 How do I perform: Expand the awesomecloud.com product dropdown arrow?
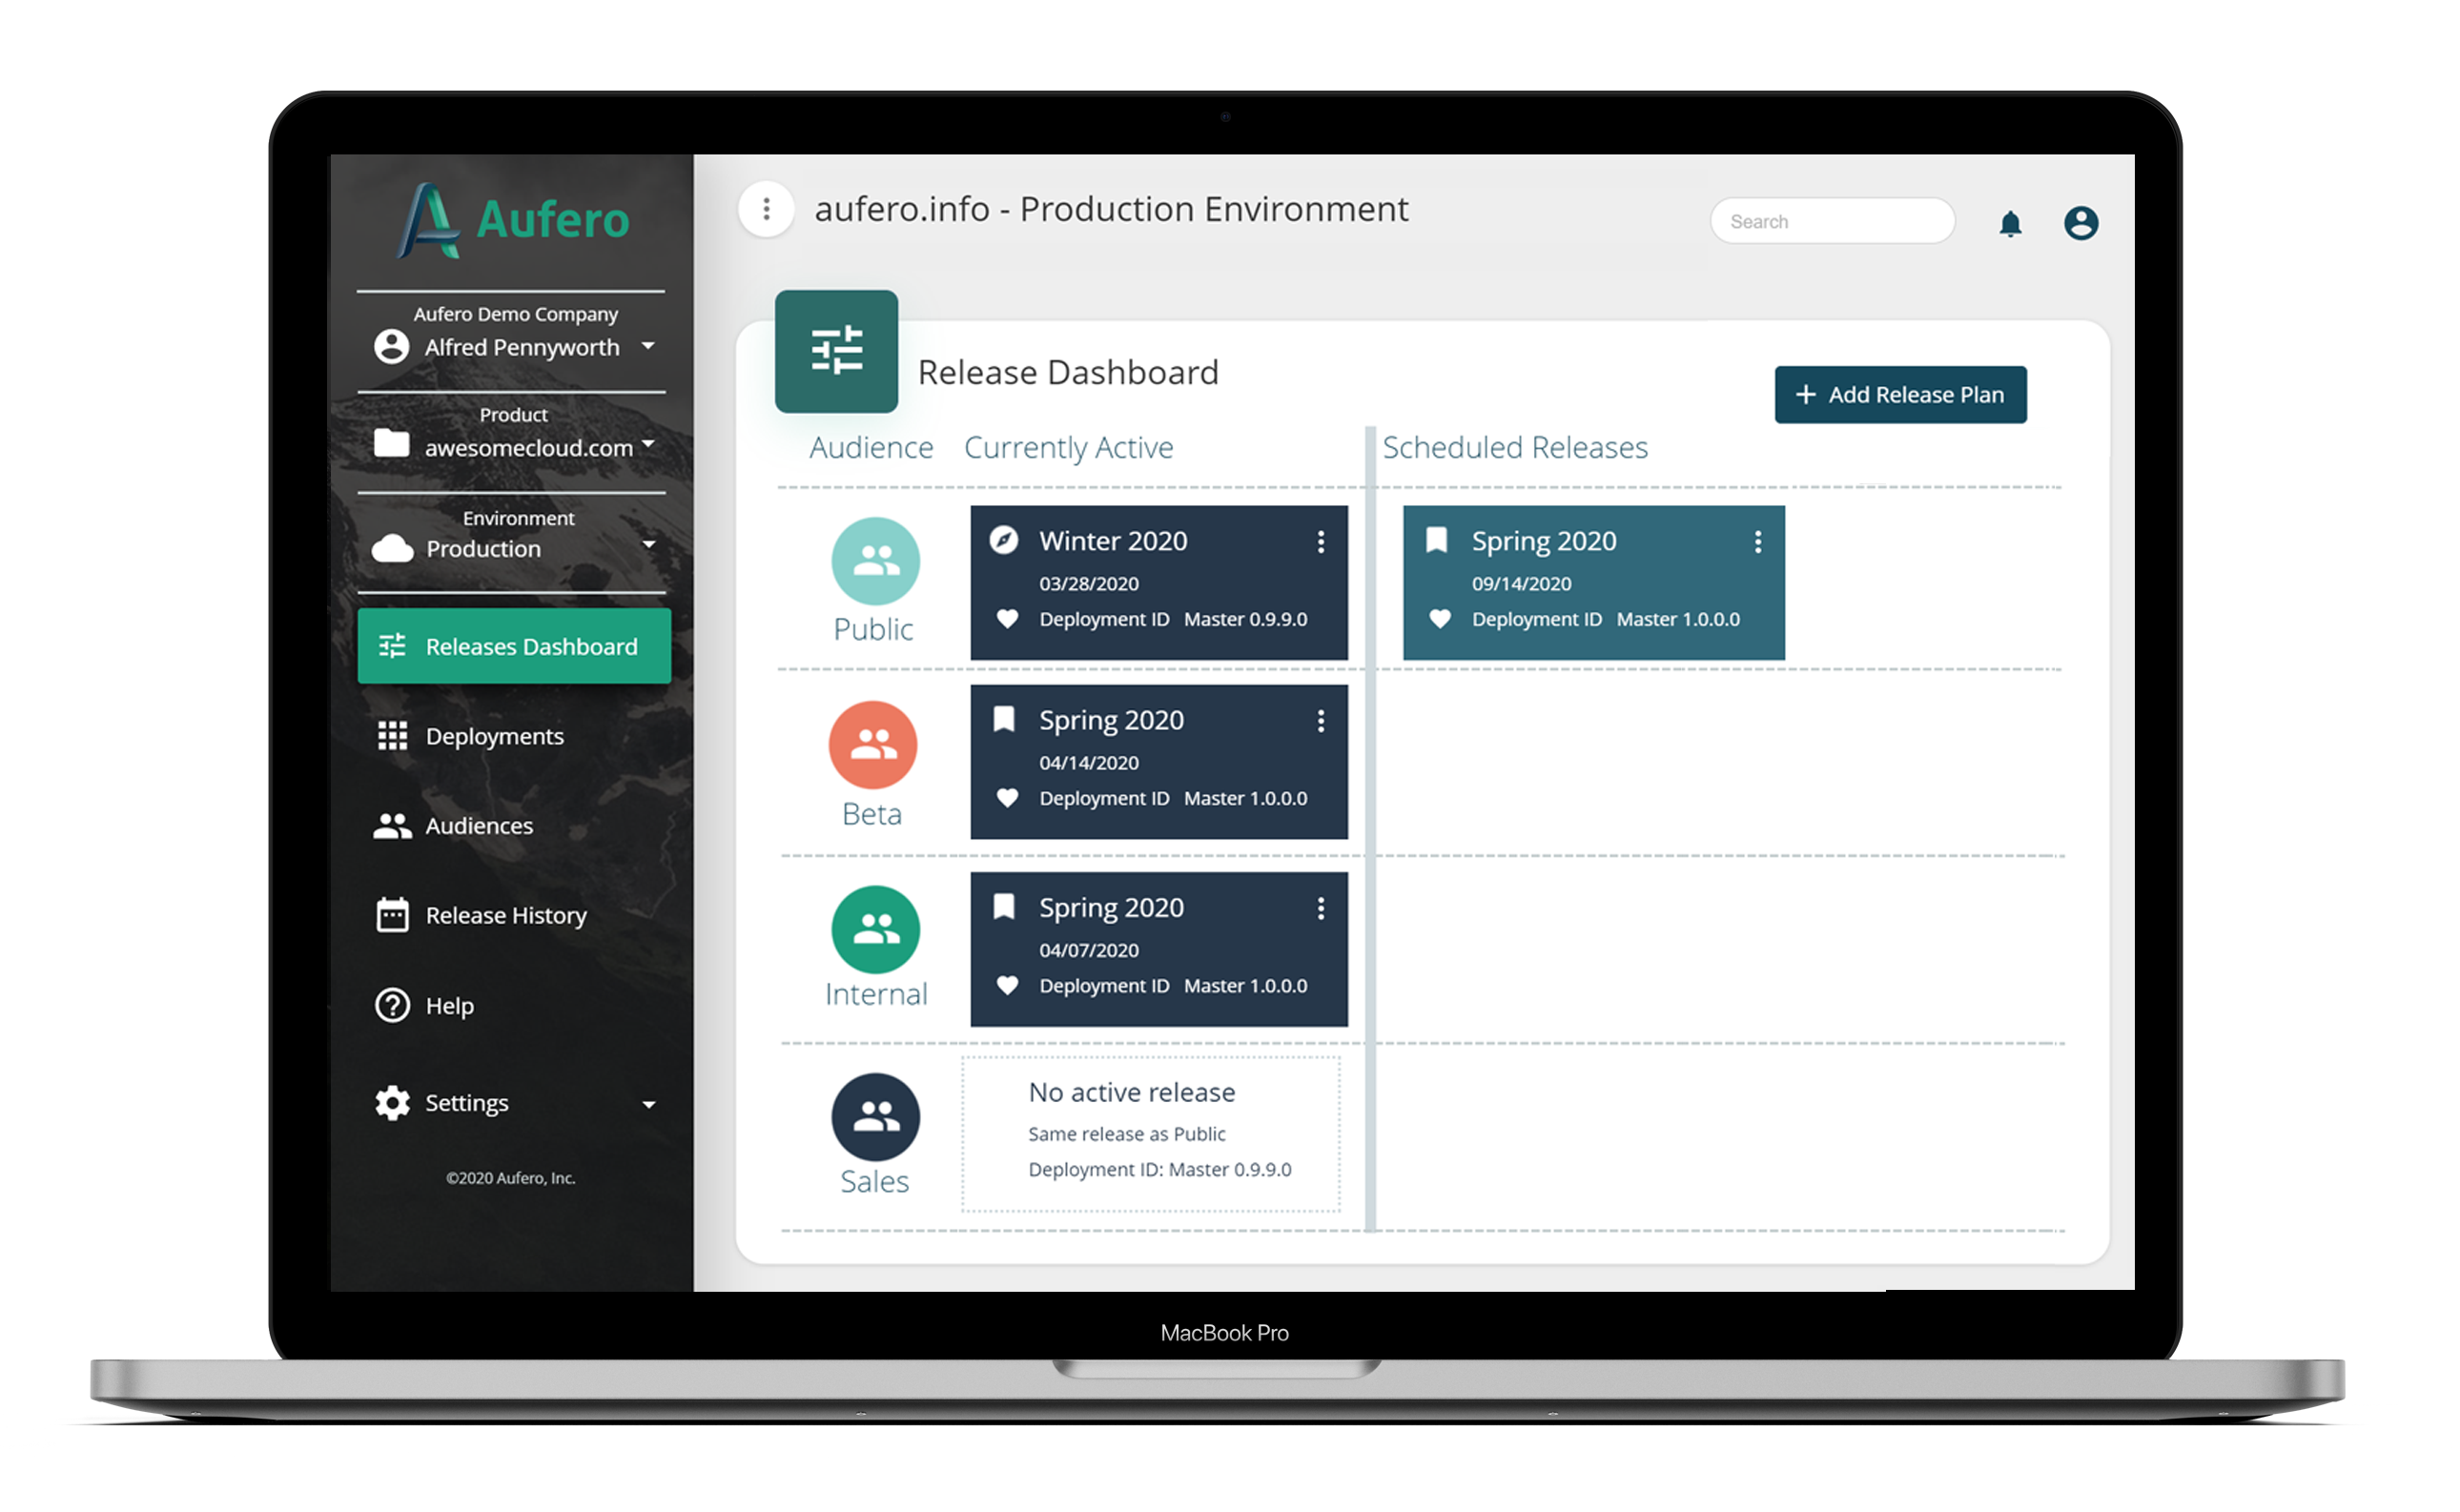click(649, 443)
